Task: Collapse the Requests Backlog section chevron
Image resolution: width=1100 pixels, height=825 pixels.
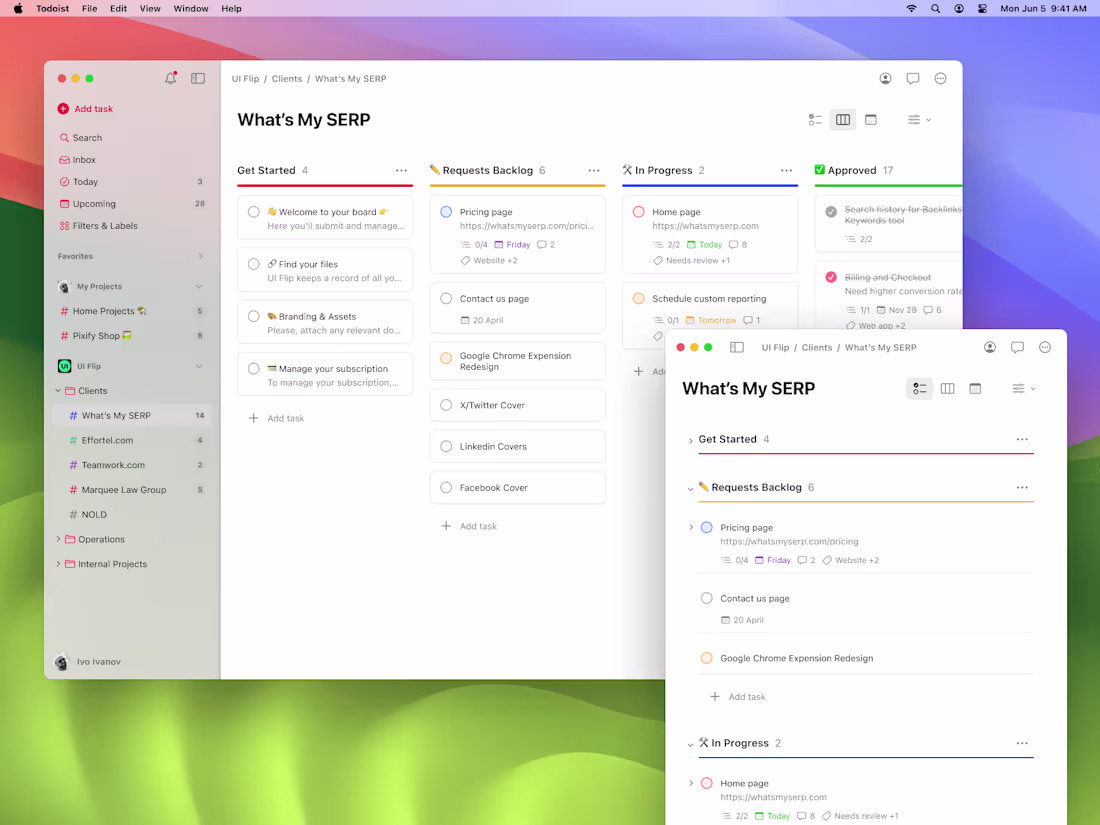Action: click(x=690, y=487)
